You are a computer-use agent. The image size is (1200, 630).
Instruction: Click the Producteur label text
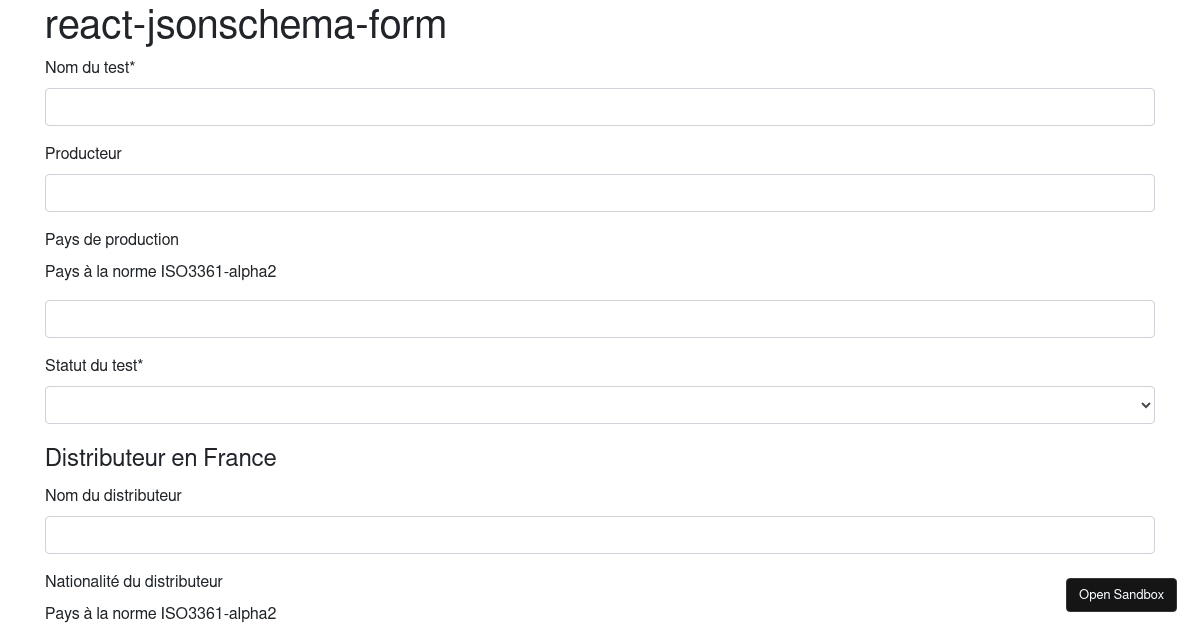[83, 154]
